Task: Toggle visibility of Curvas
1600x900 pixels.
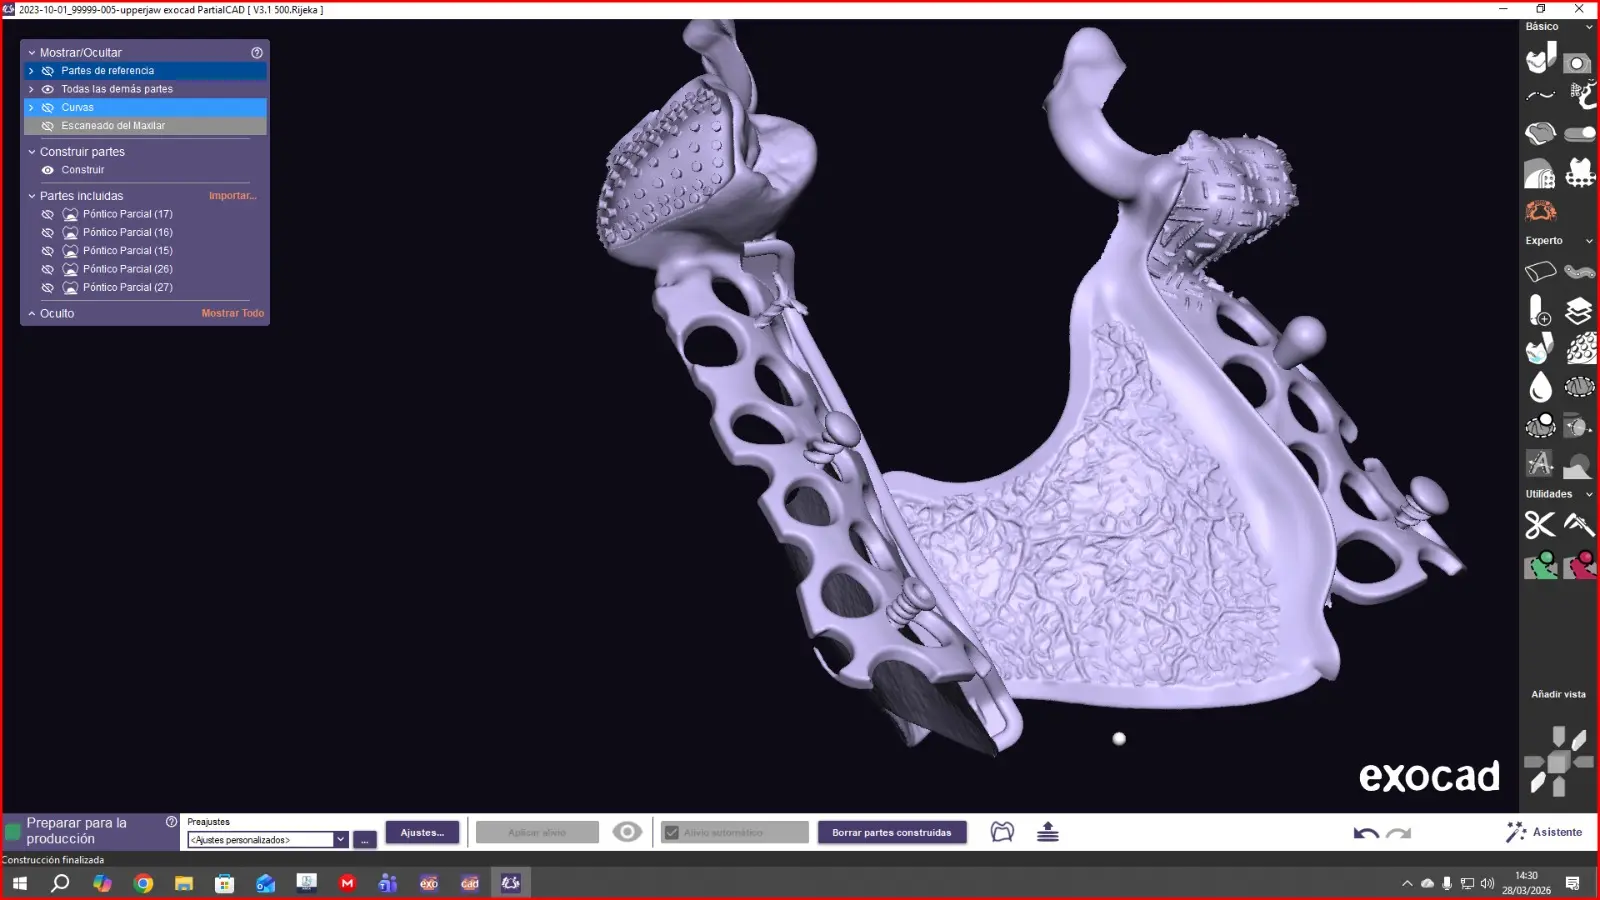Action: [48, 107]
